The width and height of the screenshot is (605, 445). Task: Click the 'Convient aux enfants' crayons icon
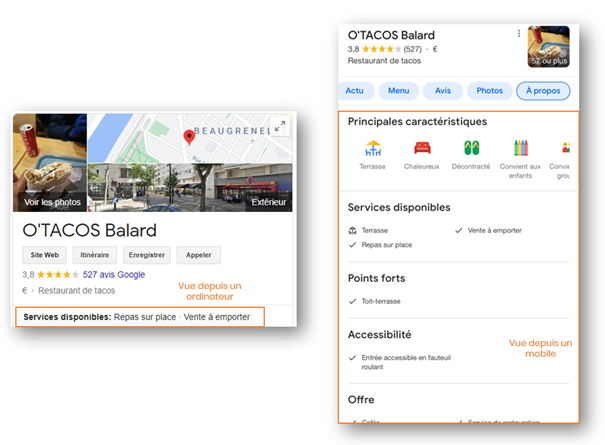[521, 148]
